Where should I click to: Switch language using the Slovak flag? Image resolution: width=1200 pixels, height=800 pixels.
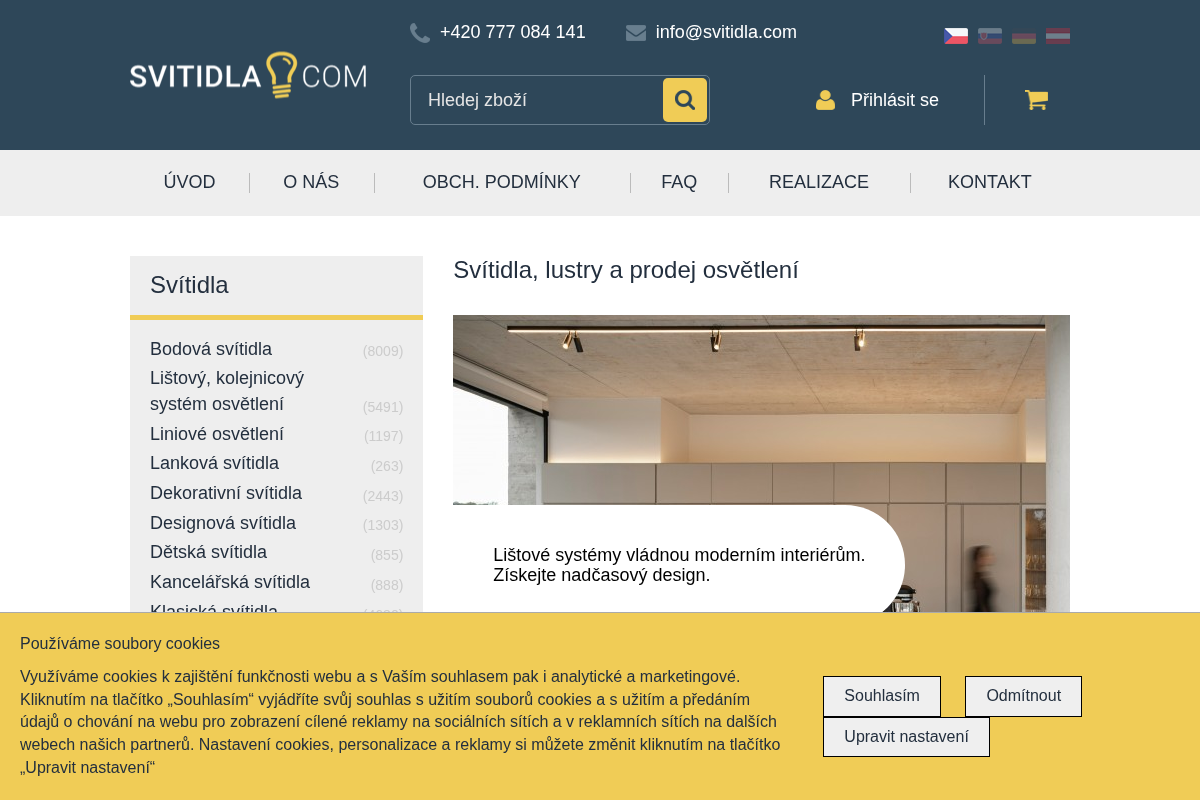pos(990,36)
